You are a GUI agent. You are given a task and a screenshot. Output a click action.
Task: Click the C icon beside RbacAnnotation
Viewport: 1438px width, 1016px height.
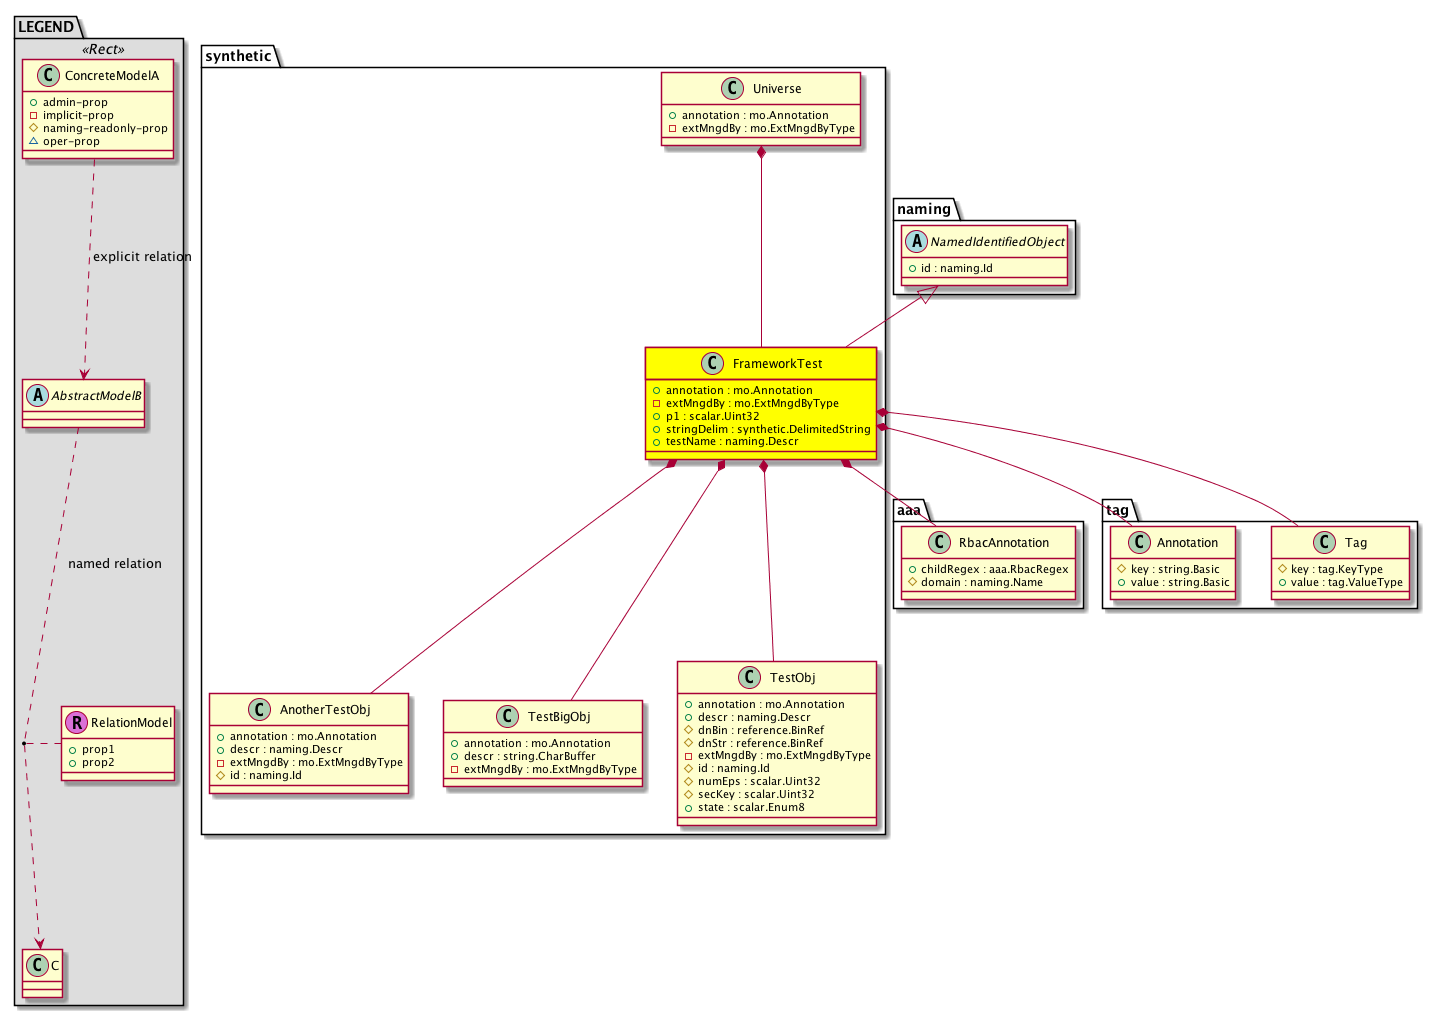(x=939, y=543)
